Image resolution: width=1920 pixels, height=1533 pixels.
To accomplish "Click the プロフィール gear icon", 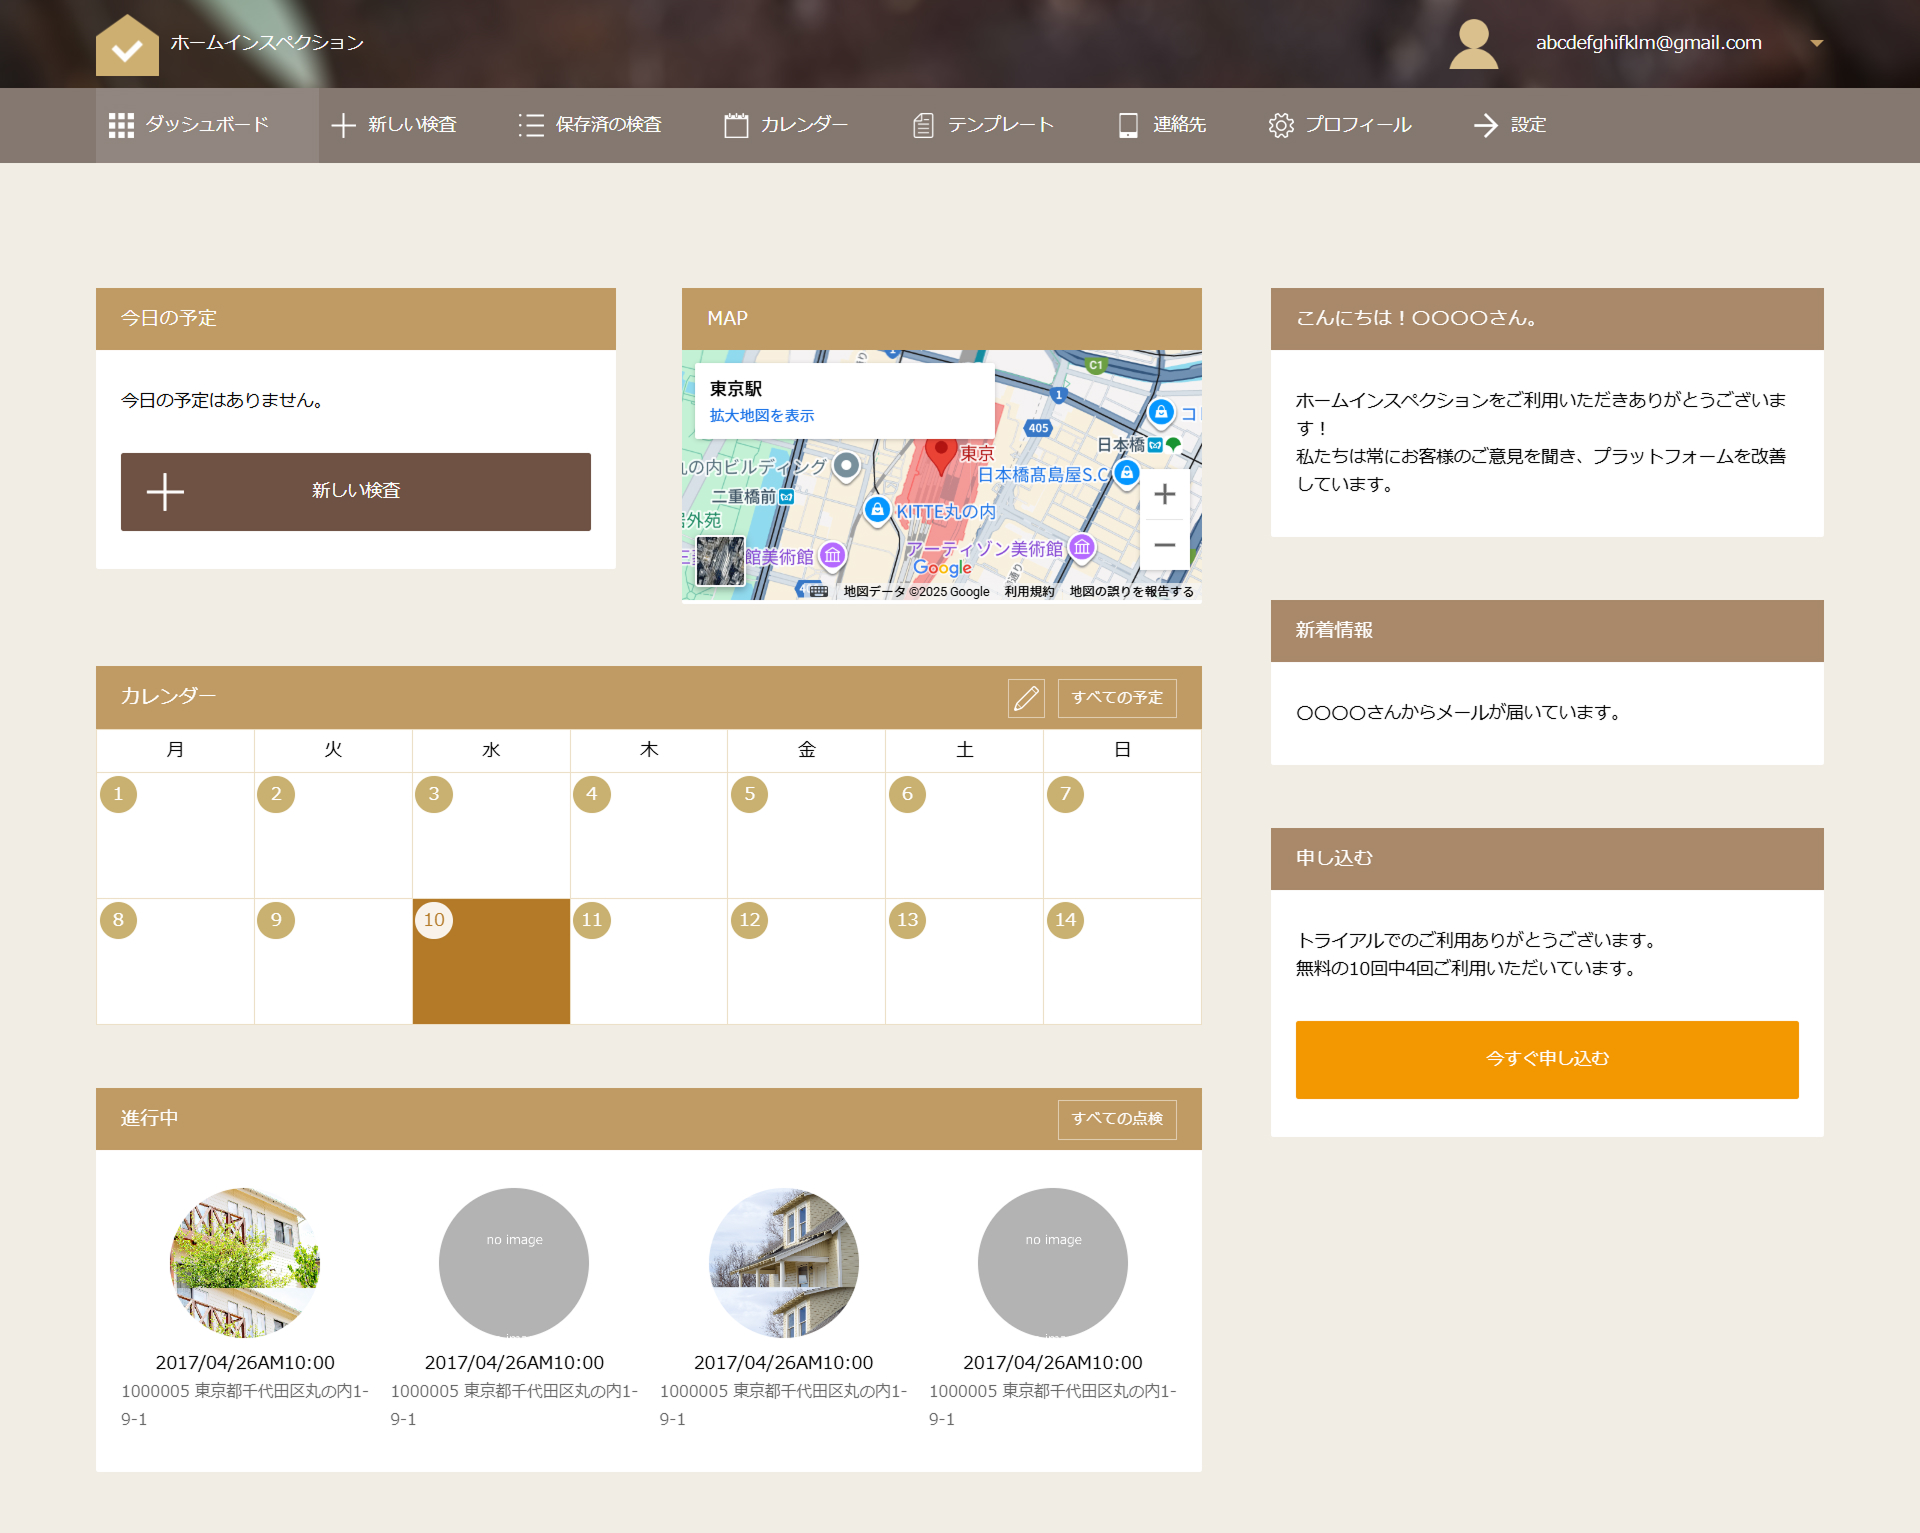I will (x=1281, y=125).
